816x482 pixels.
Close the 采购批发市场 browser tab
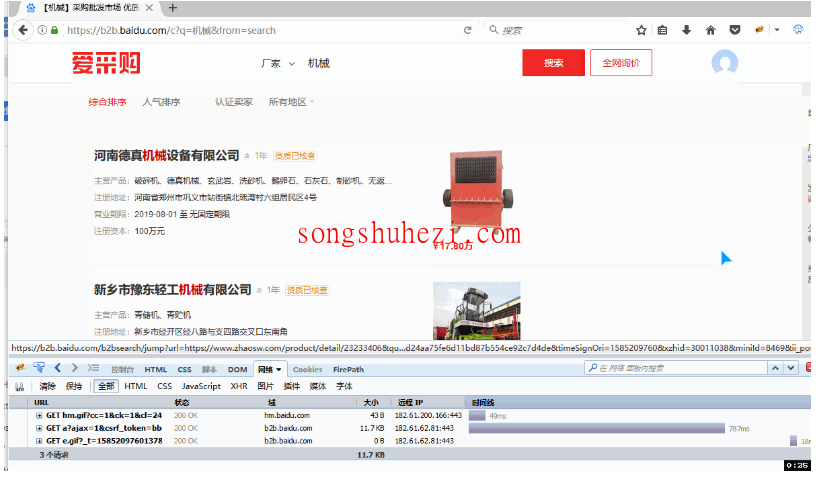coord(149,8)
